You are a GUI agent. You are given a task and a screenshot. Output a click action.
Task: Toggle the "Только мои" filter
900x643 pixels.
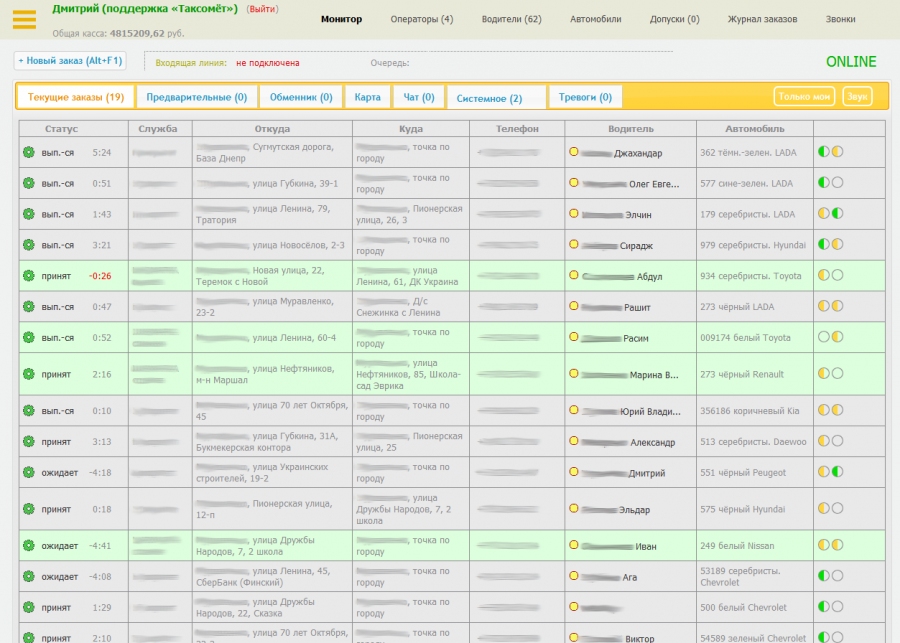[x=804, y=96]
